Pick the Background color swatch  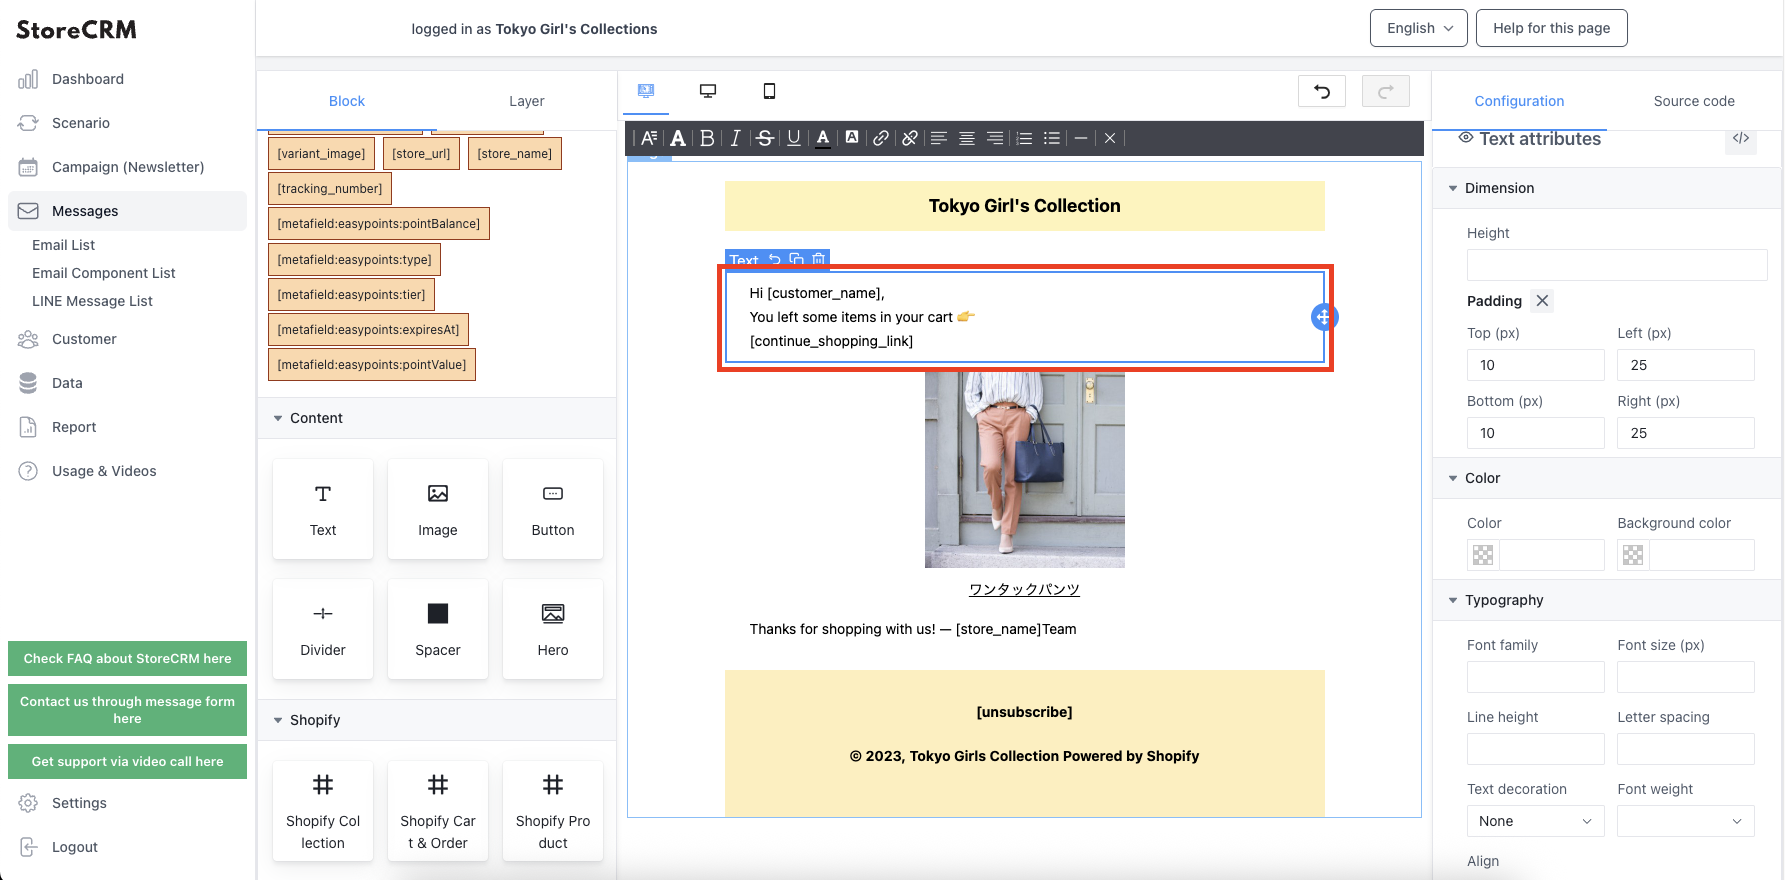[x=1633, y=555]
